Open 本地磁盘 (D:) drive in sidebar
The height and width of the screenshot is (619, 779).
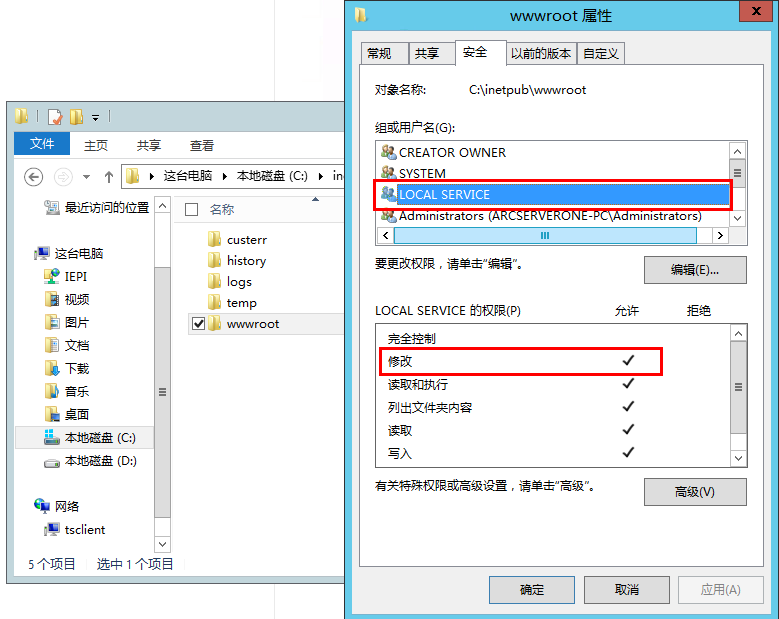coord(100,461)
